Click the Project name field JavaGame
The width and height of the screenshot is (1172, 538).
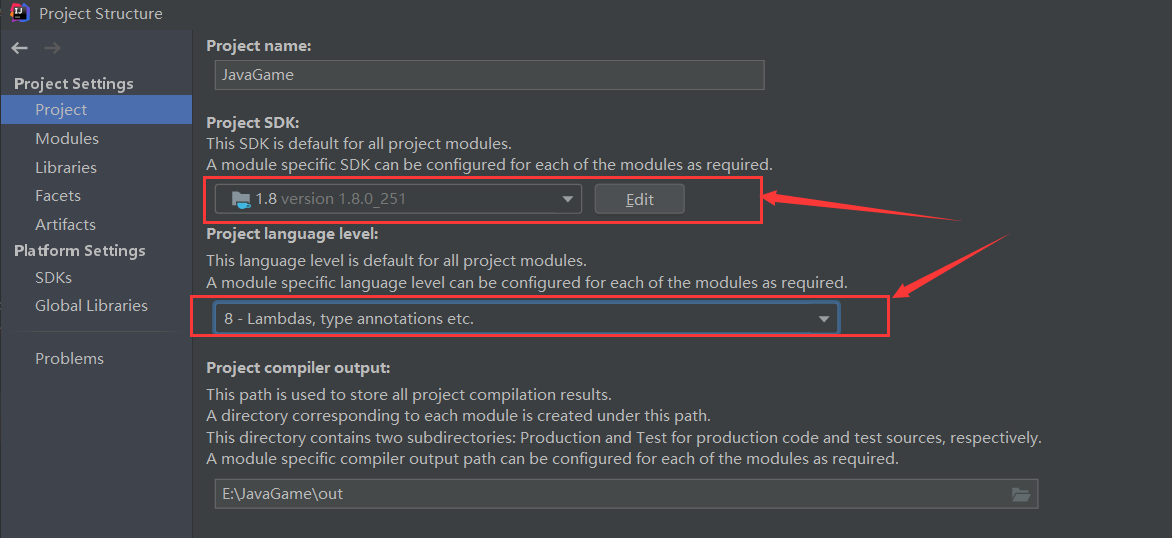point(490,75)
